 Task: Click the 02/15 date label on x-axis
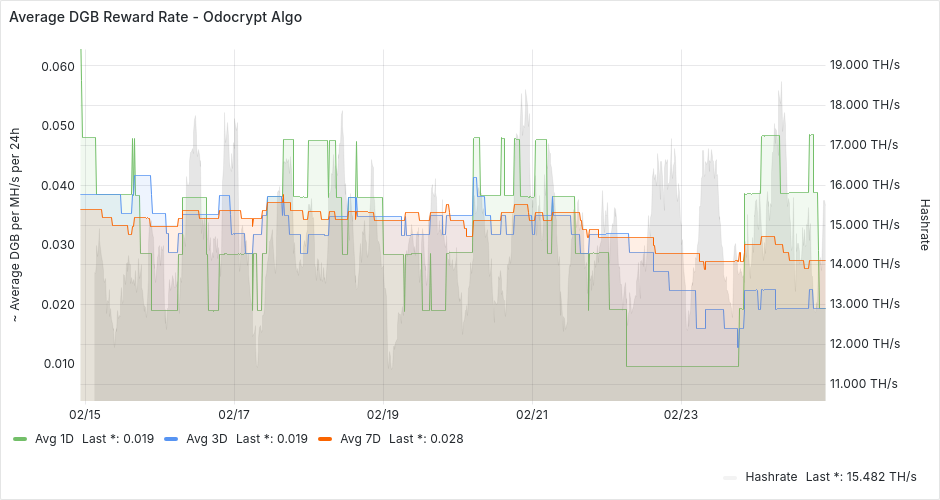(x=84, y=413)
